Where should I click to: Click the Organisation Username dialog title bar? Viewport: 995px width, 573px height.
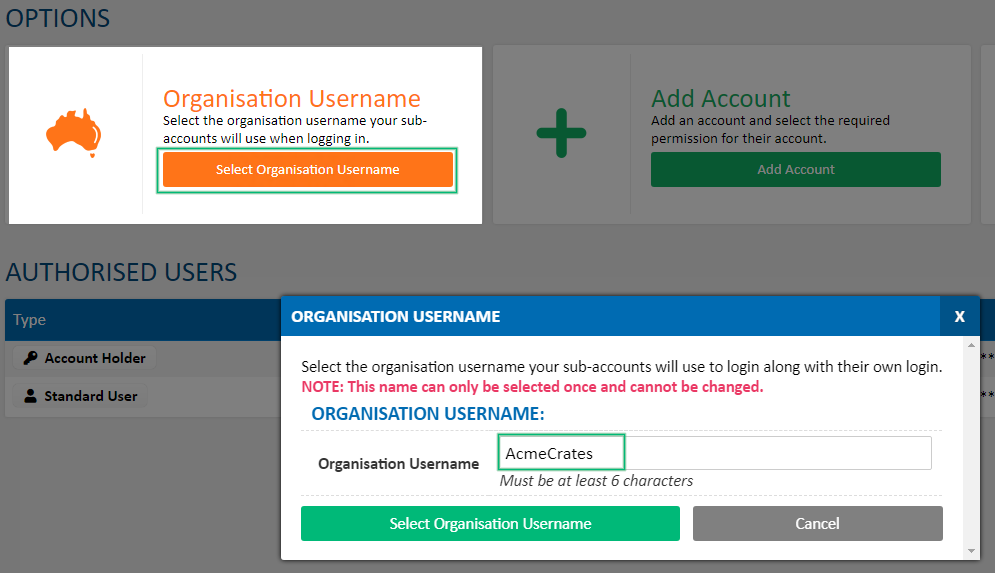[610, 316]
